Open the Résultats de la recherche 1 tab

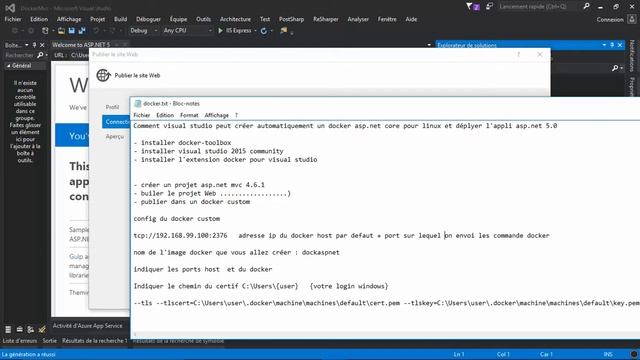pyautogui.click(x=95, y=340)
